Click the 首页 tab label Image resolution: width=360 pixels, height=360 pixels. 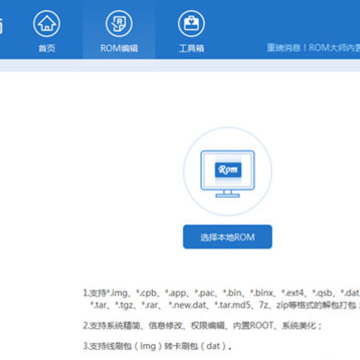pyautogui.click(x=47, y=48)
